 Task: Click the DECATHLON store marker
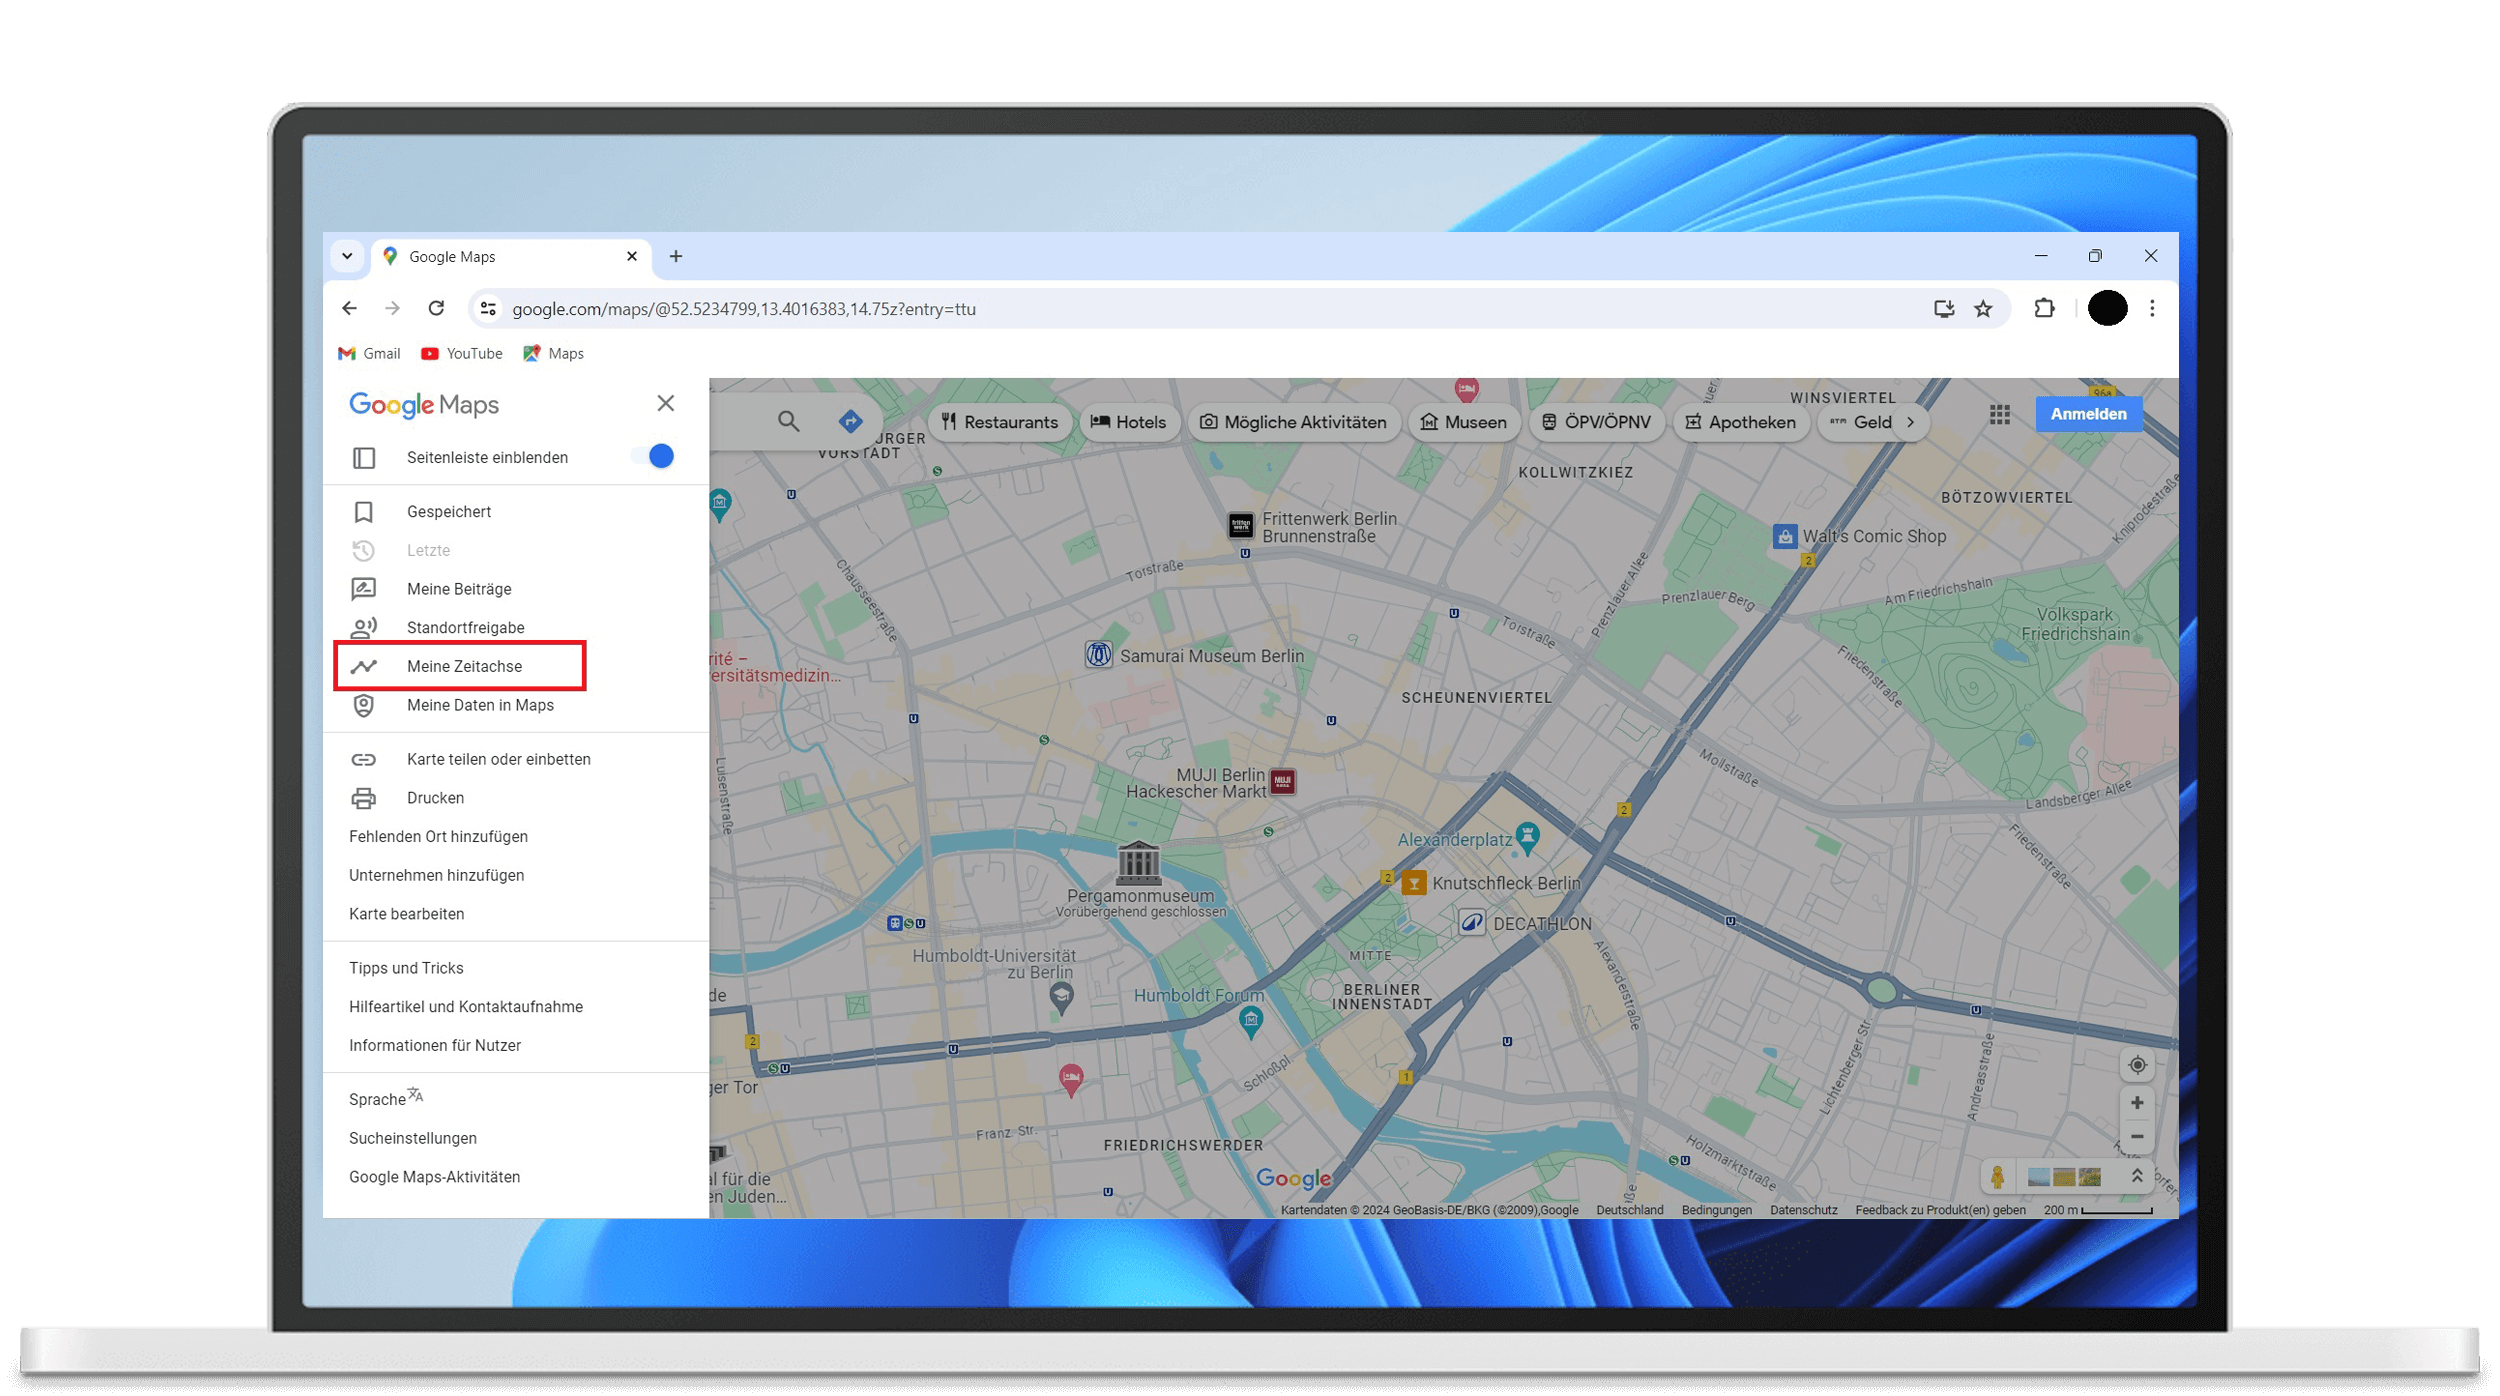[x=1471, y=923]
